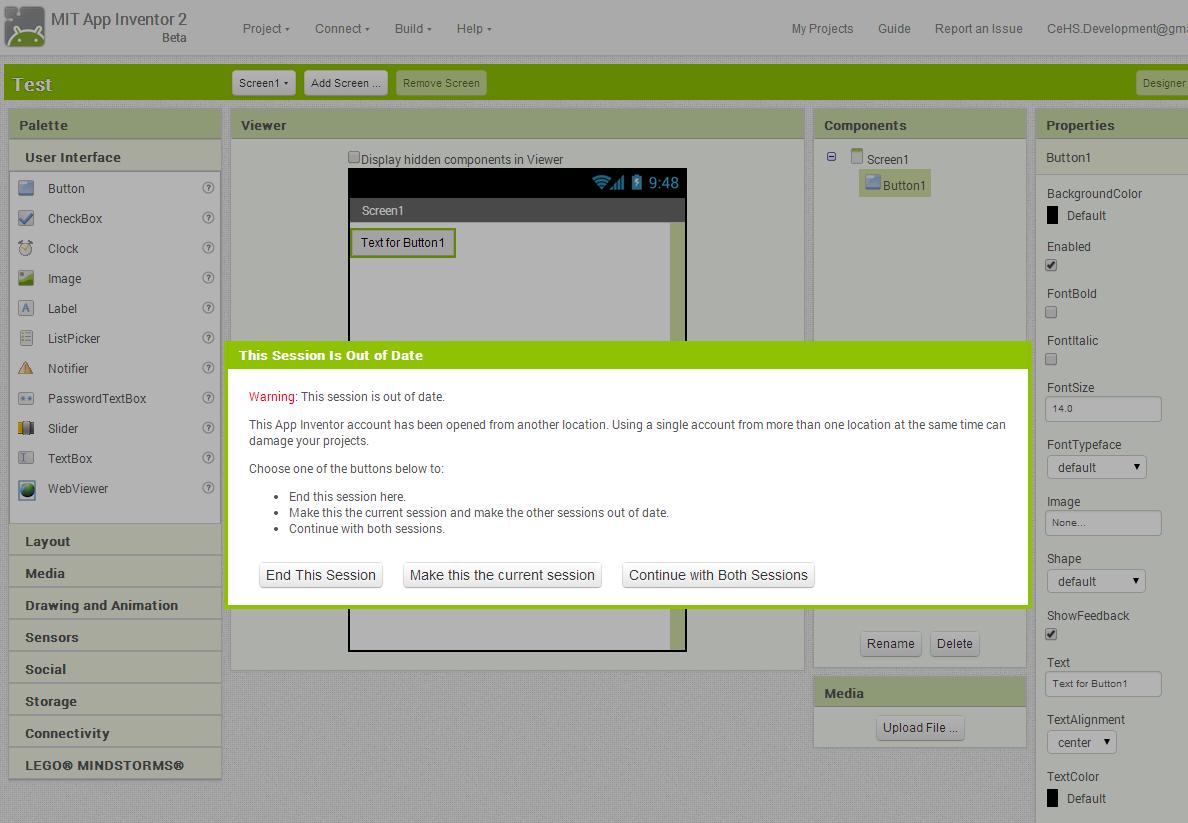Open the Build menu

click(x=413, y=29)
